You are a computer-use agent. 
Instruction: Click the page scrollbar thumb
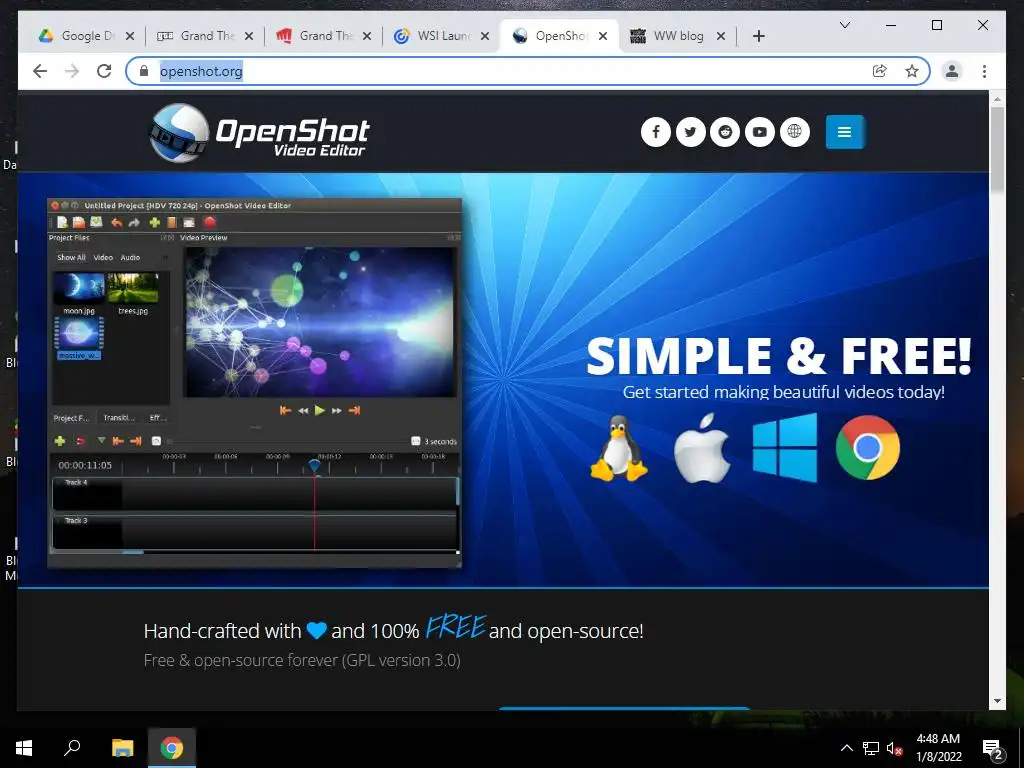(x=997, y=150)
